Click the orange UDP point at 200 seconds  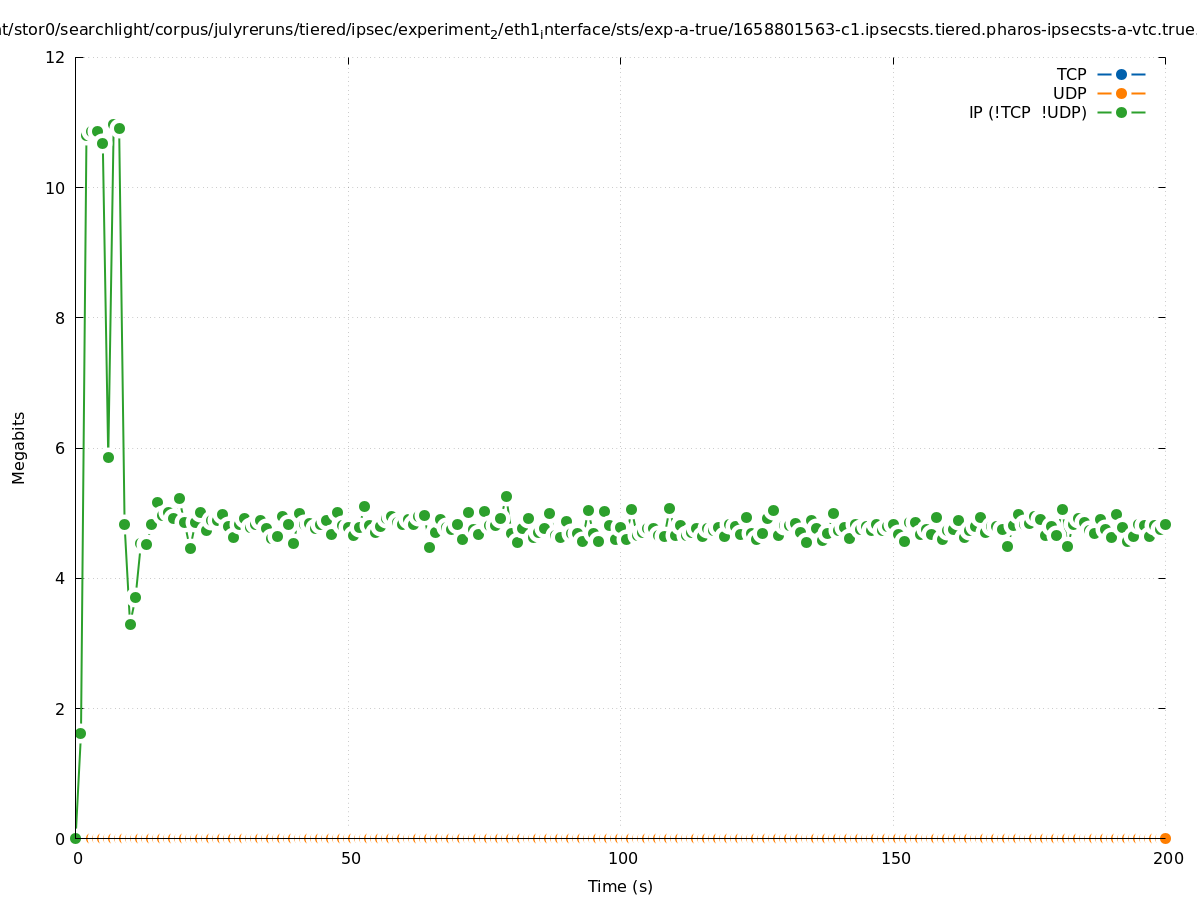tap(1165, 838)
